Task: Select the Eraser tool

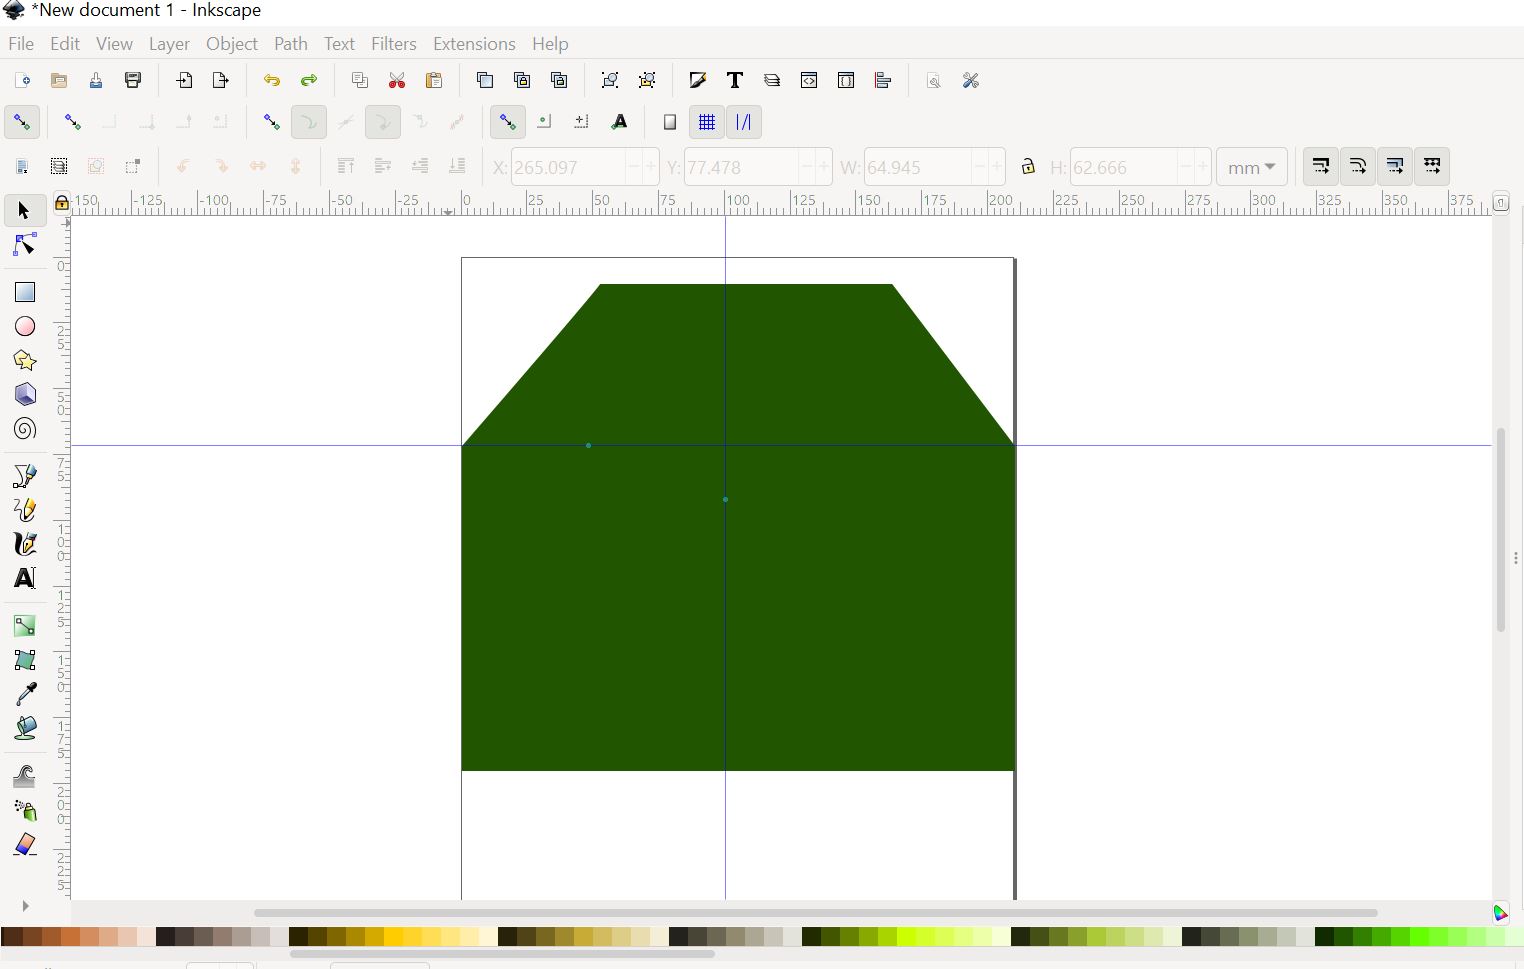Action: pyautogui.click(x=25, y=845)
